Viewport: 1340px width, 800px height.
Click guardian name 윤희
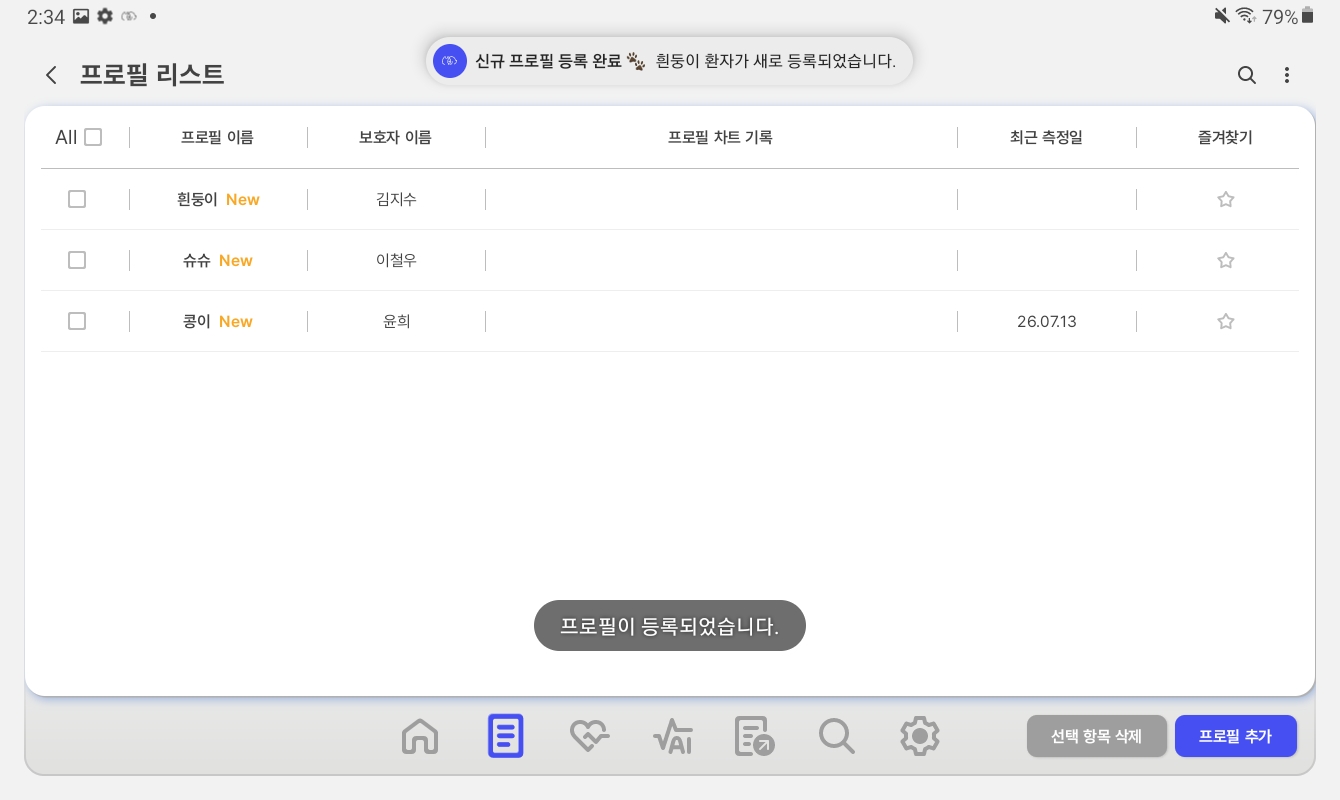click(x=397, y=321)
